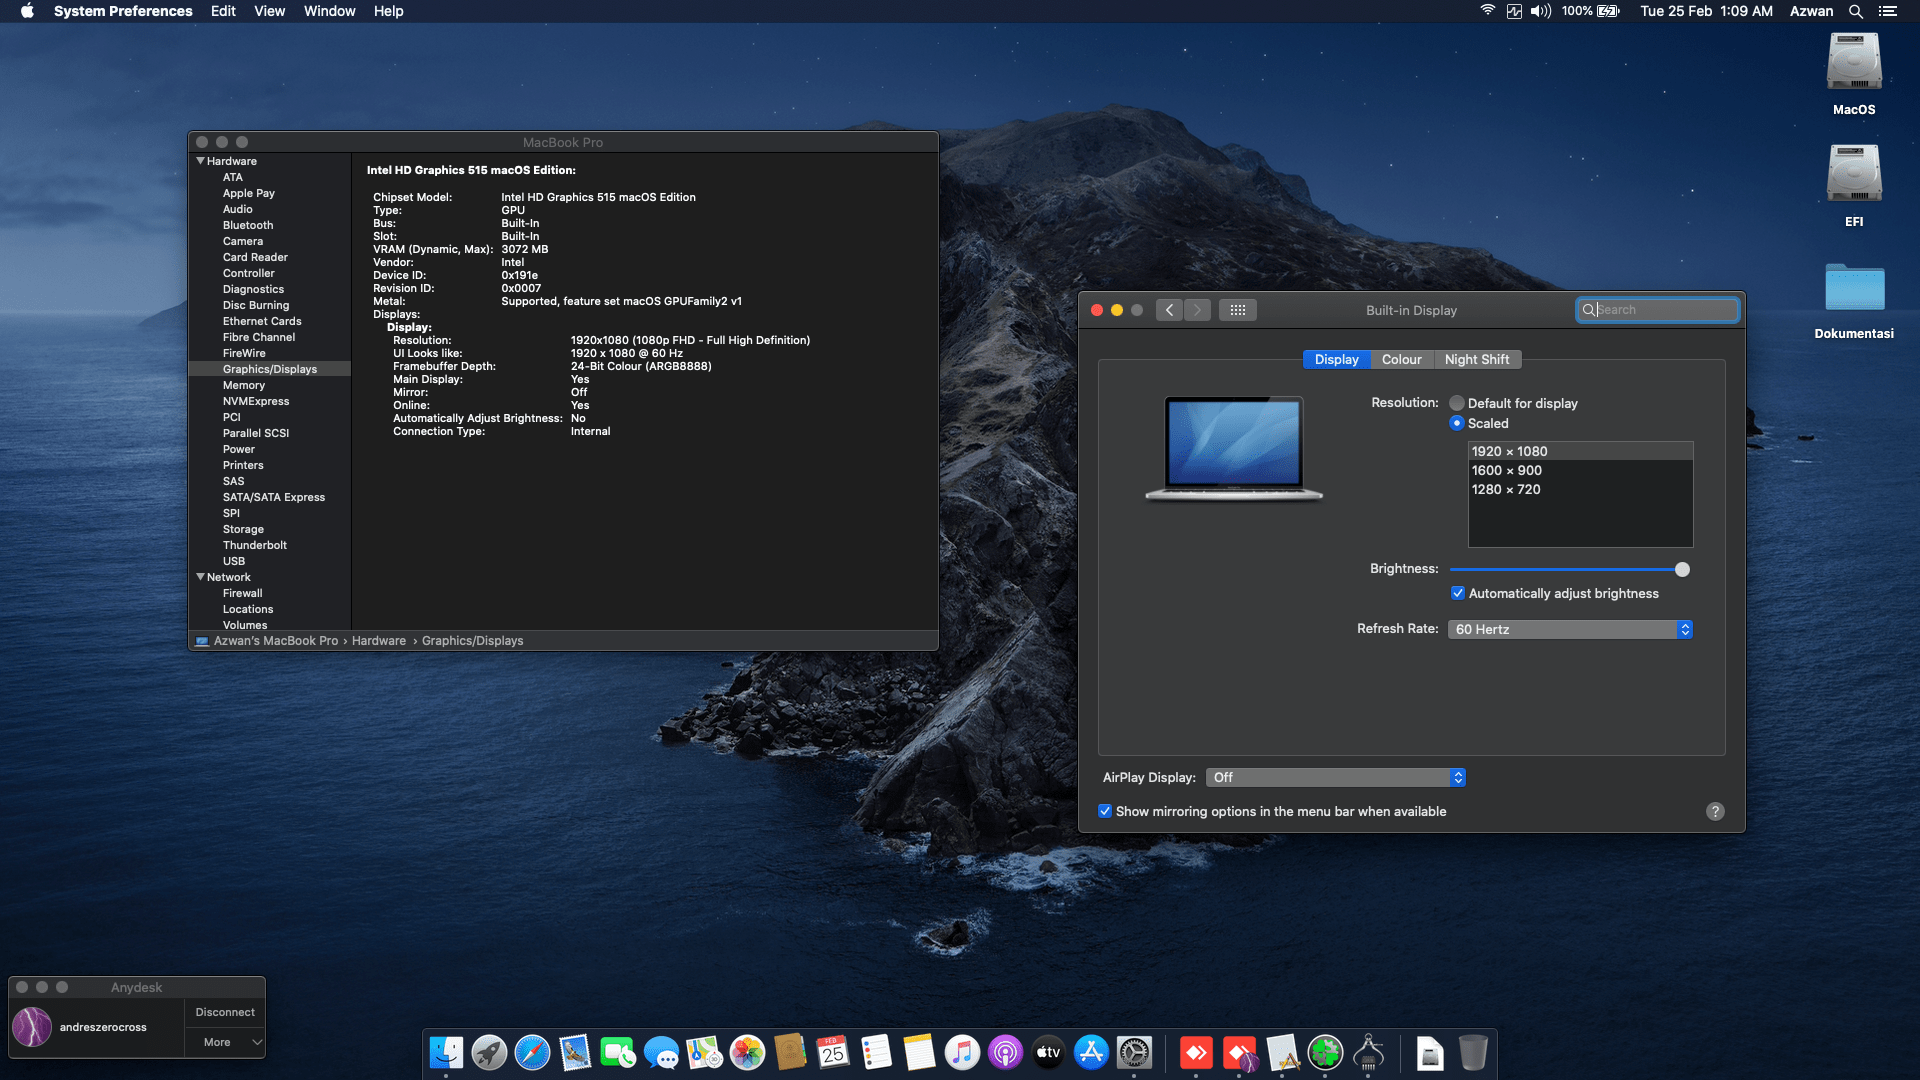Open Messages from the dock
The width and height of the screenshot is (1920, 1080).
(x=661, y=1053)
